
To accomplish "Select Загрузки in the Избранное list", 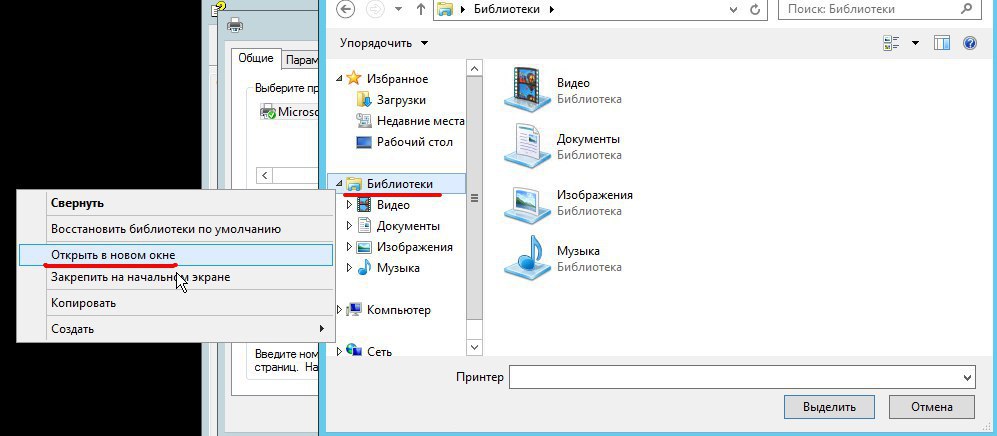I will 401,100.
